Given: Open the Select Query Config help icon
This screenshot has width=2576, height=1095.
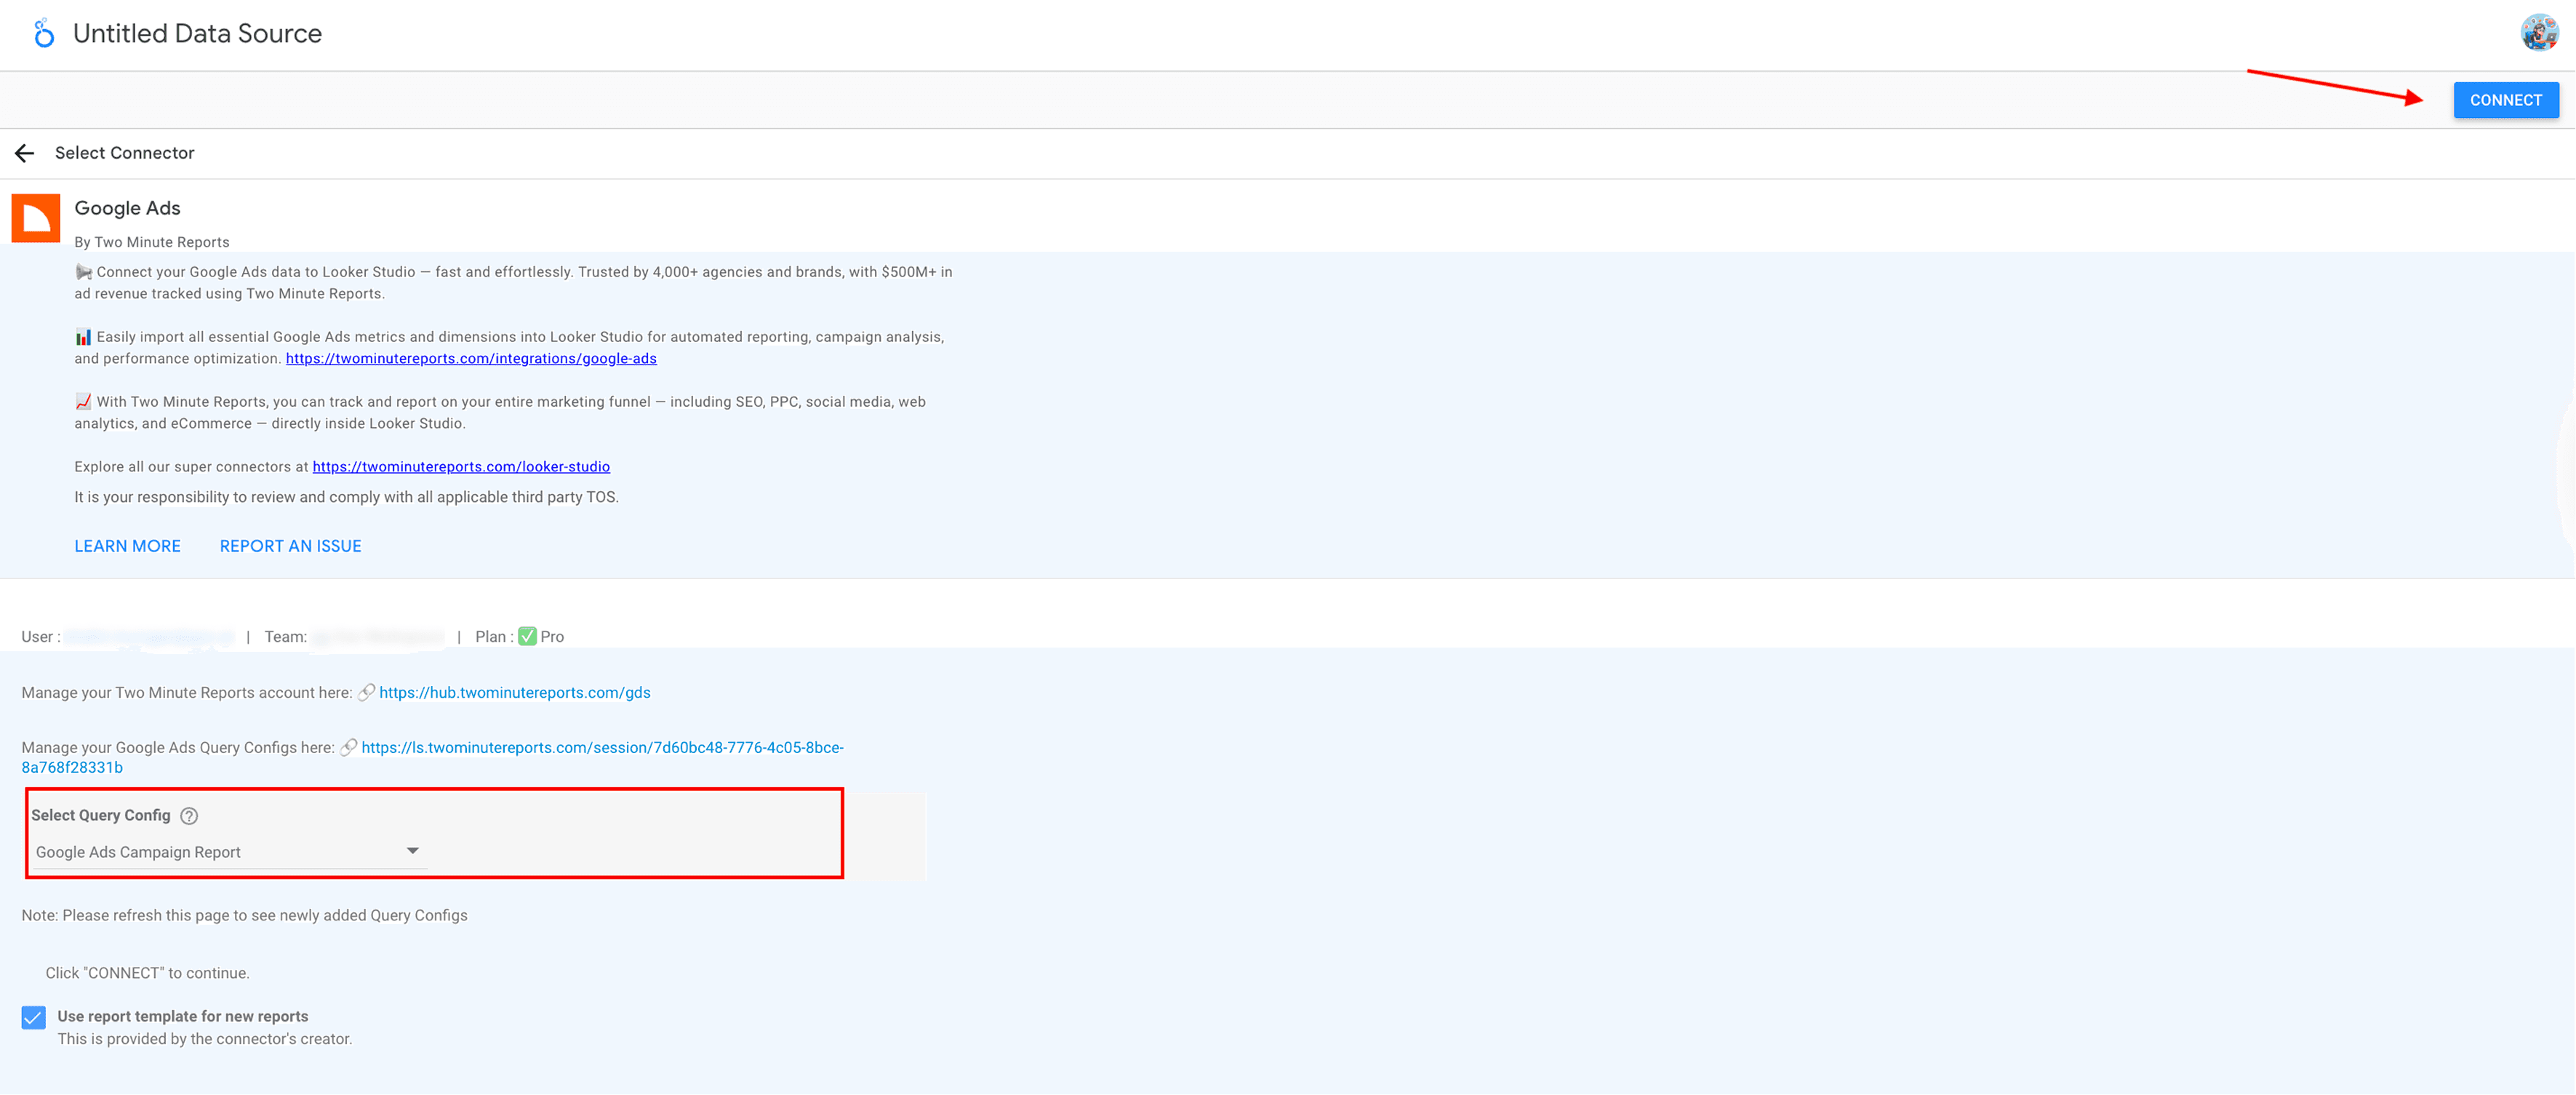Looking at the screenshot, I should pos(189,816).
